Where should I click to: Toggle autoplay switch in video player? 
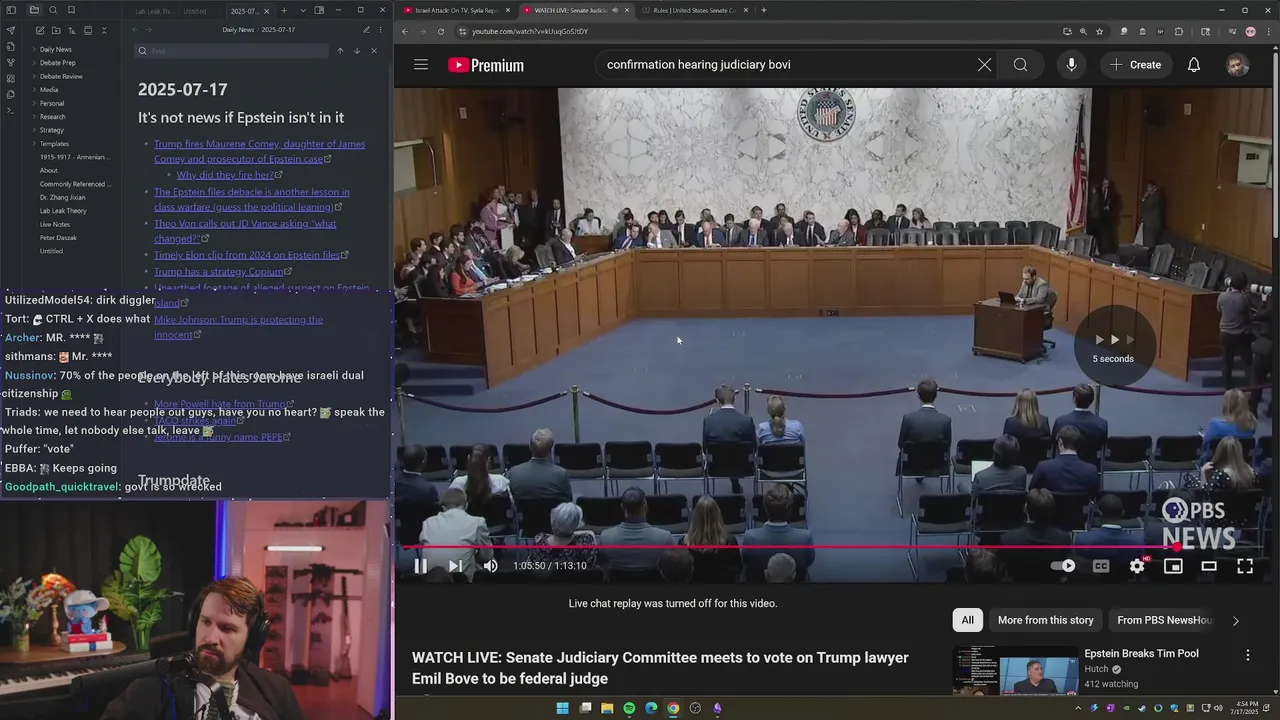pos(1063,566)
